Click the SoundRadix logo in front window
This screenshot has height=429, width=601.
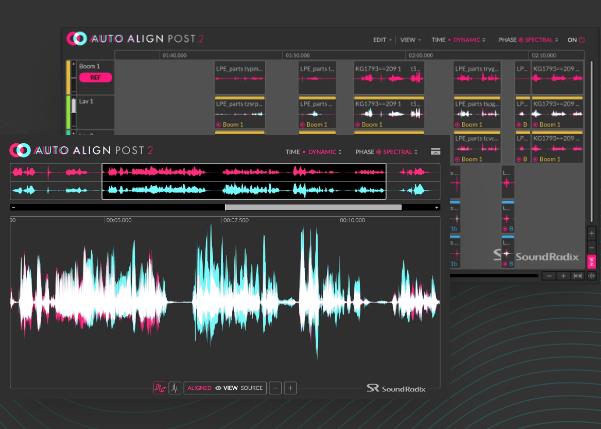(396, 388)
